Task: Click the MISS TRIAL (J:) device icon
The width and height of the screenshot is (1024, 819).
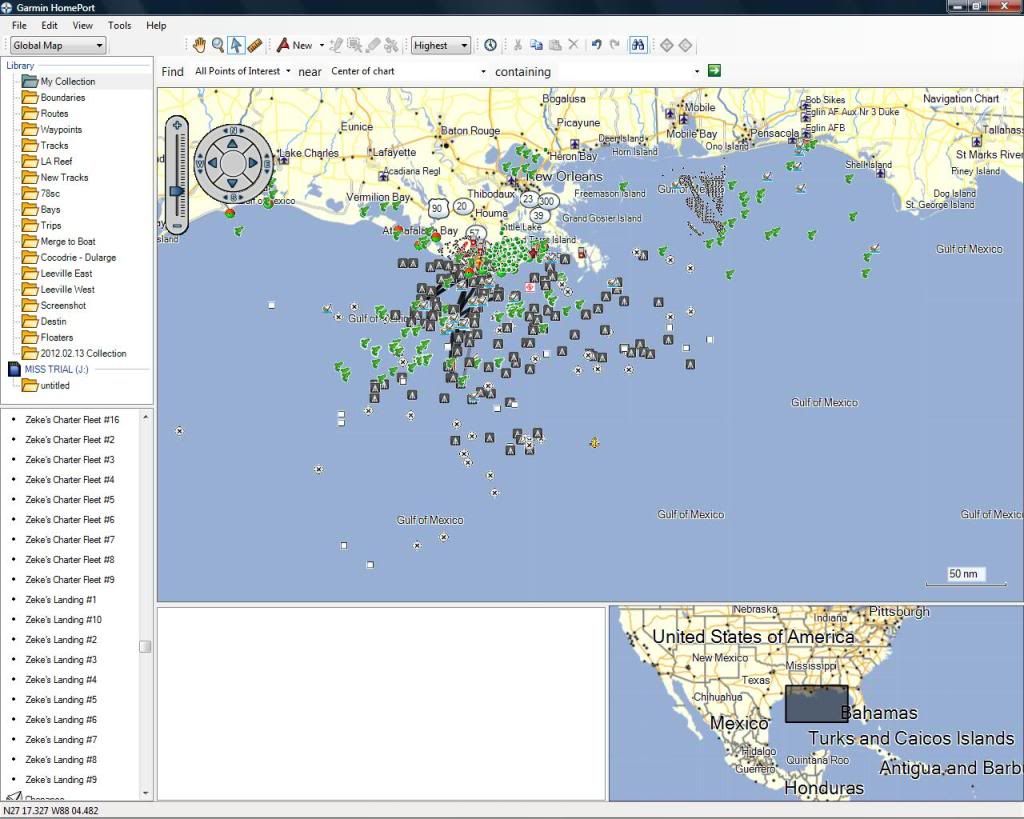Action: click(x=14, y=369)
